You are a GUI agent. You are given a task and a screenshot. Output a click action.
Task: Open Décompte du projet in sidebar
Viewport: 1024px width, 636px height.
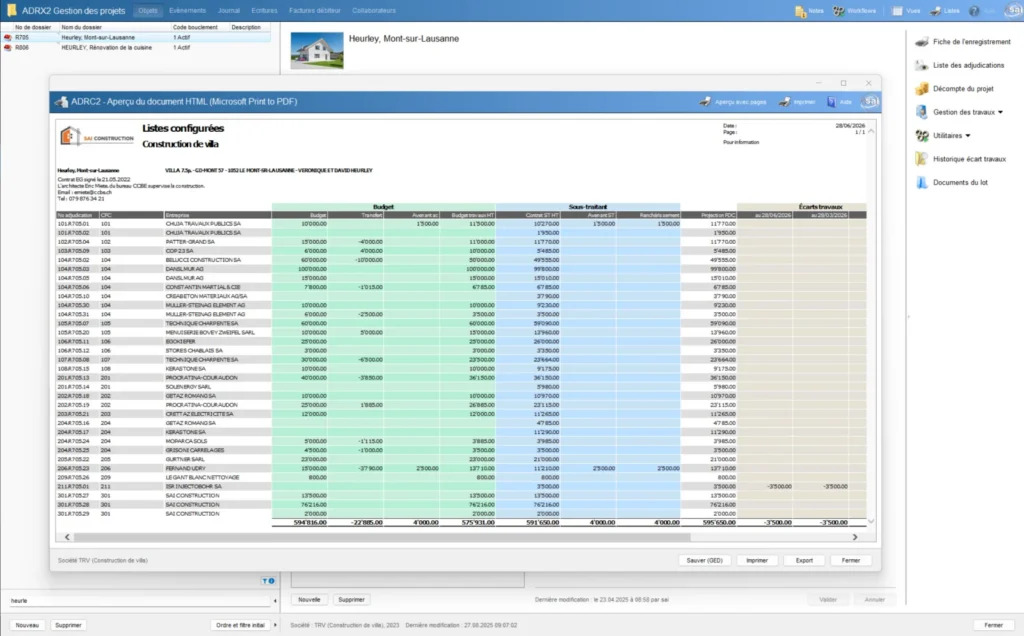point(955,89)
